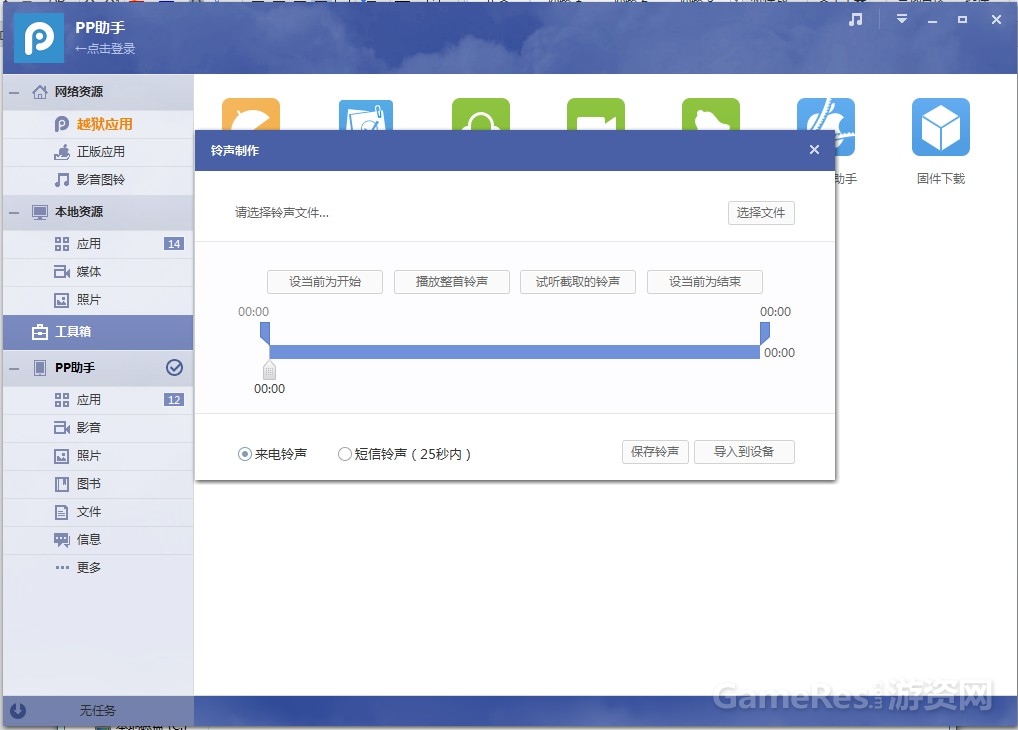Open 图书 in device list
The height and width of the screenshot is (730, 1018).
tap(98, 484)
